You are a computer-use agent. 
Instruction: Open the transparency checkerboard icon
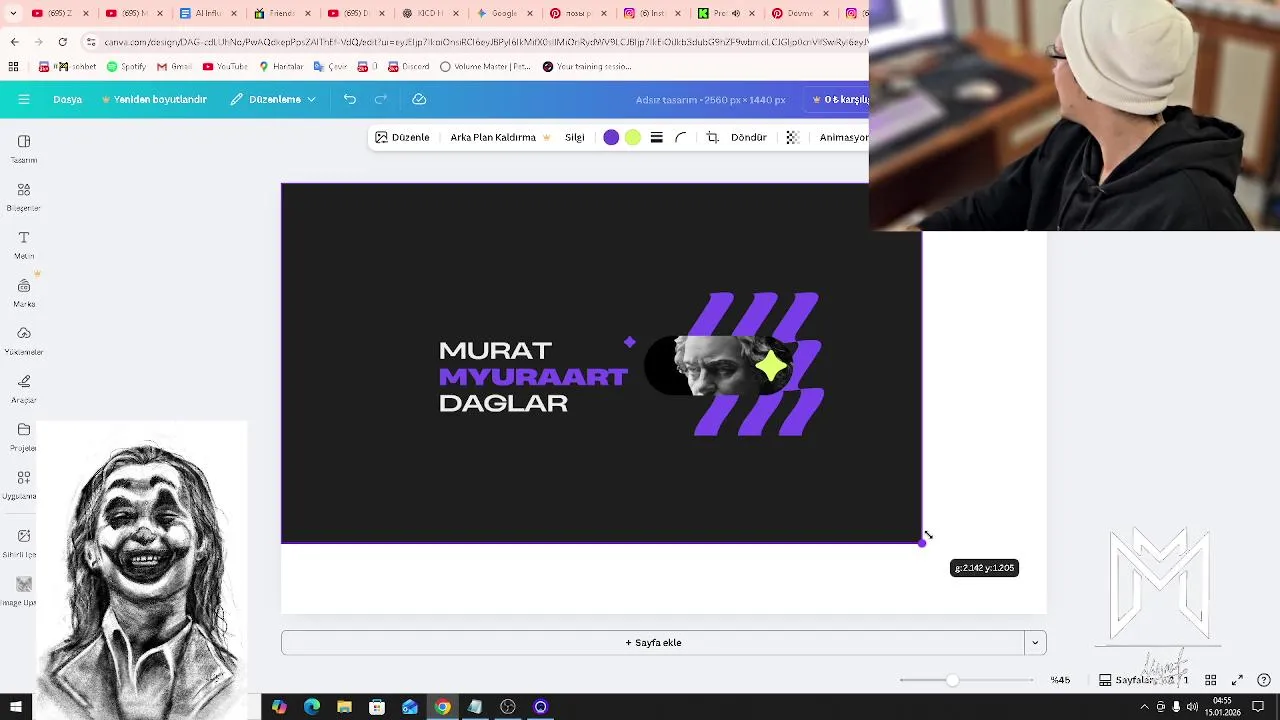(x=792, y=137)
